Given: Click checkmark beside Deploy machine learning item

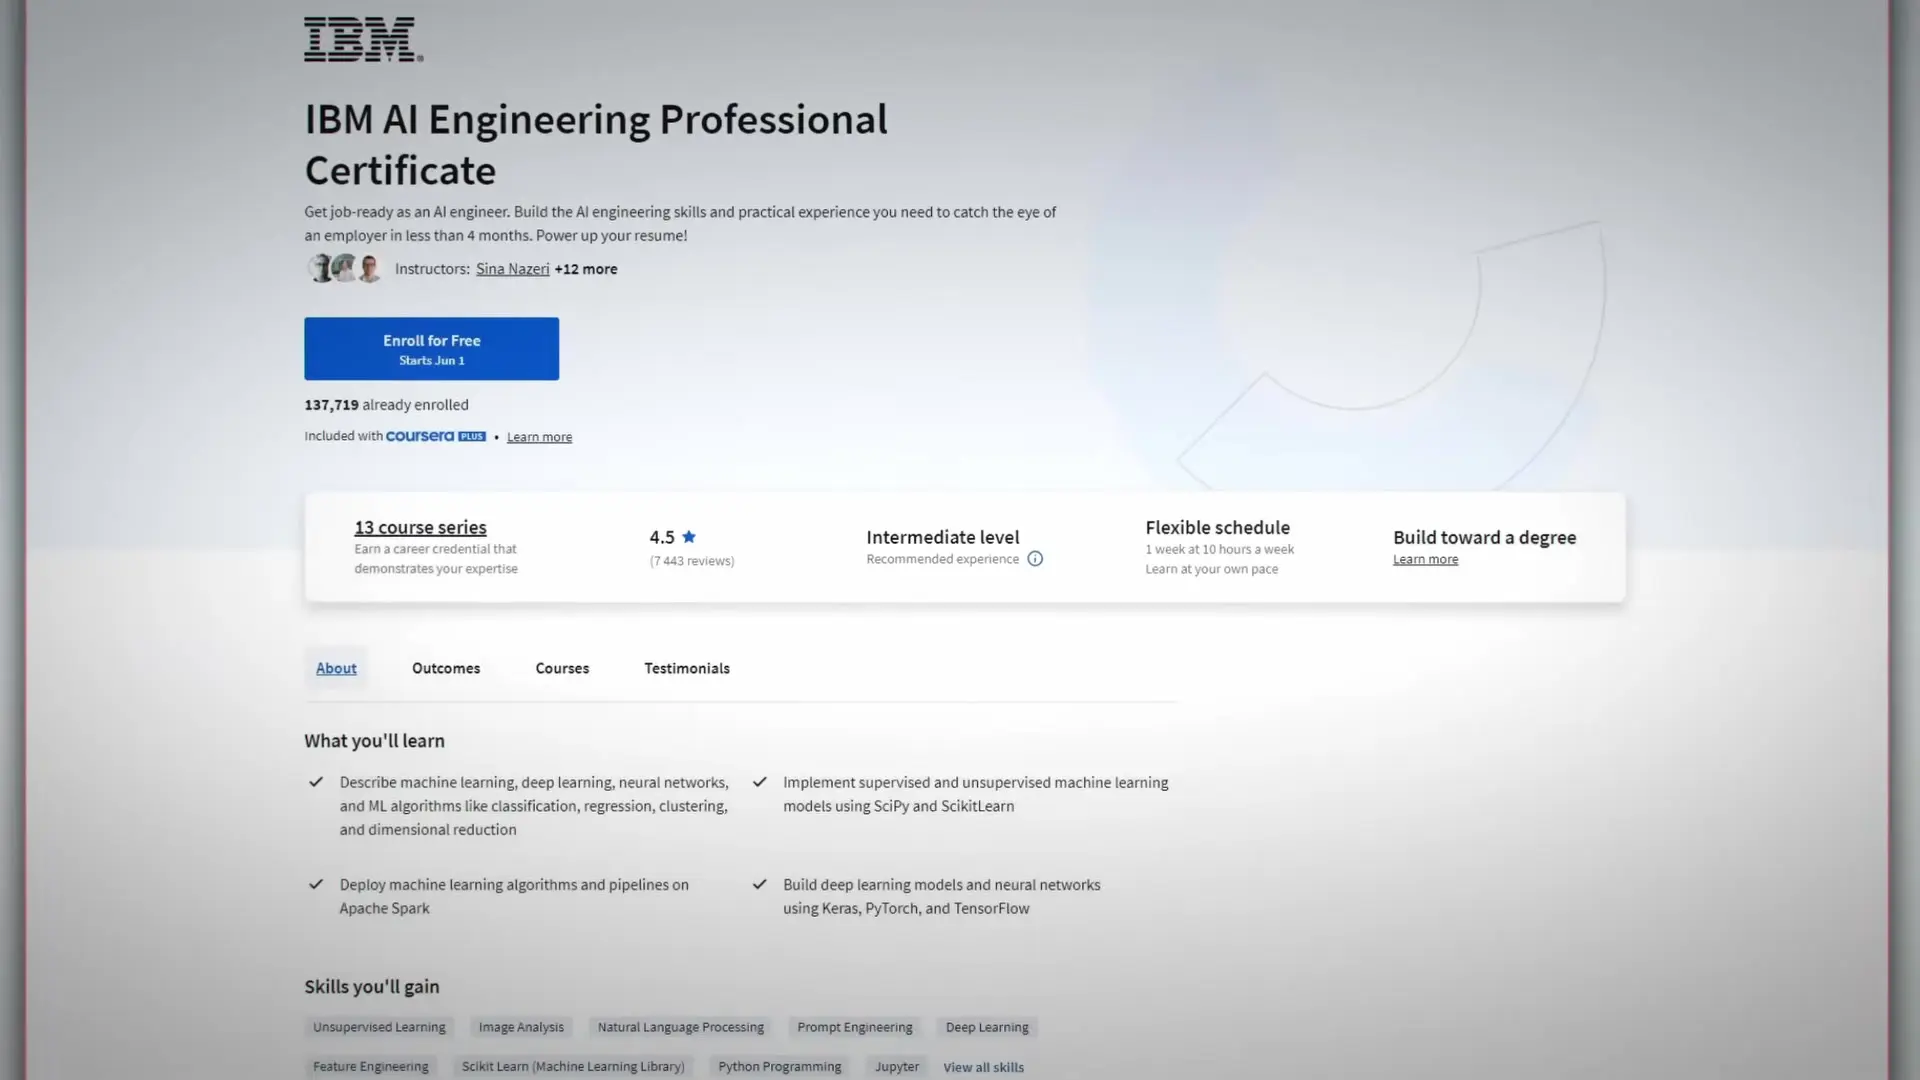Looking at the screenshot, I should tap(316, 884).
